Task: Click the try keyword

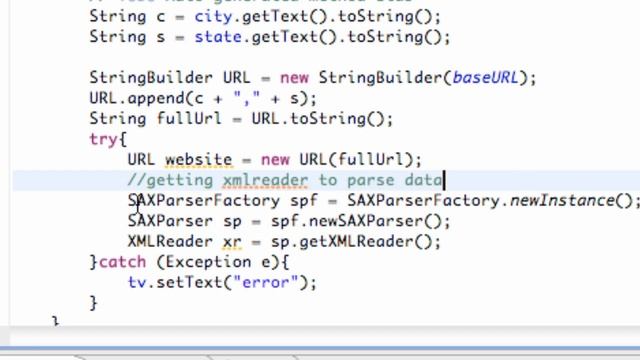Action: (x=104, y=139)
